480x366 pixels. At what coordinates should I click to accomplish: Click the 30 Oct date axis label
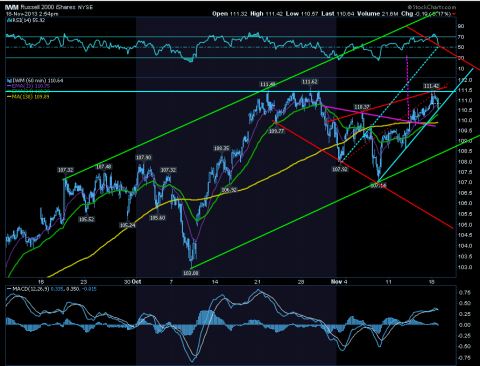click(x=132, y=282)
